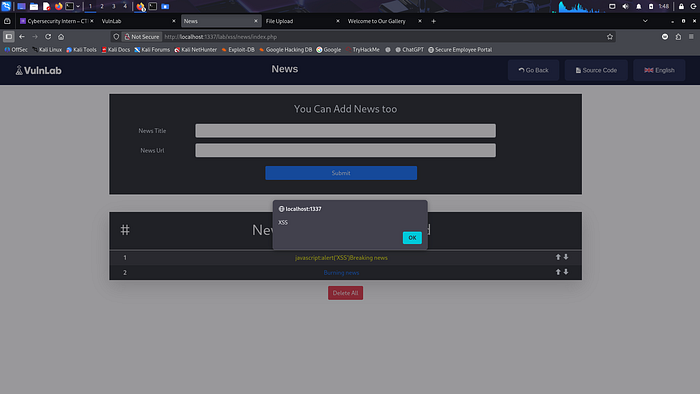The width and height of the screenshot is (700, 394).
Task: Click the Not Secure connection indicator
Action: [142, 37]
